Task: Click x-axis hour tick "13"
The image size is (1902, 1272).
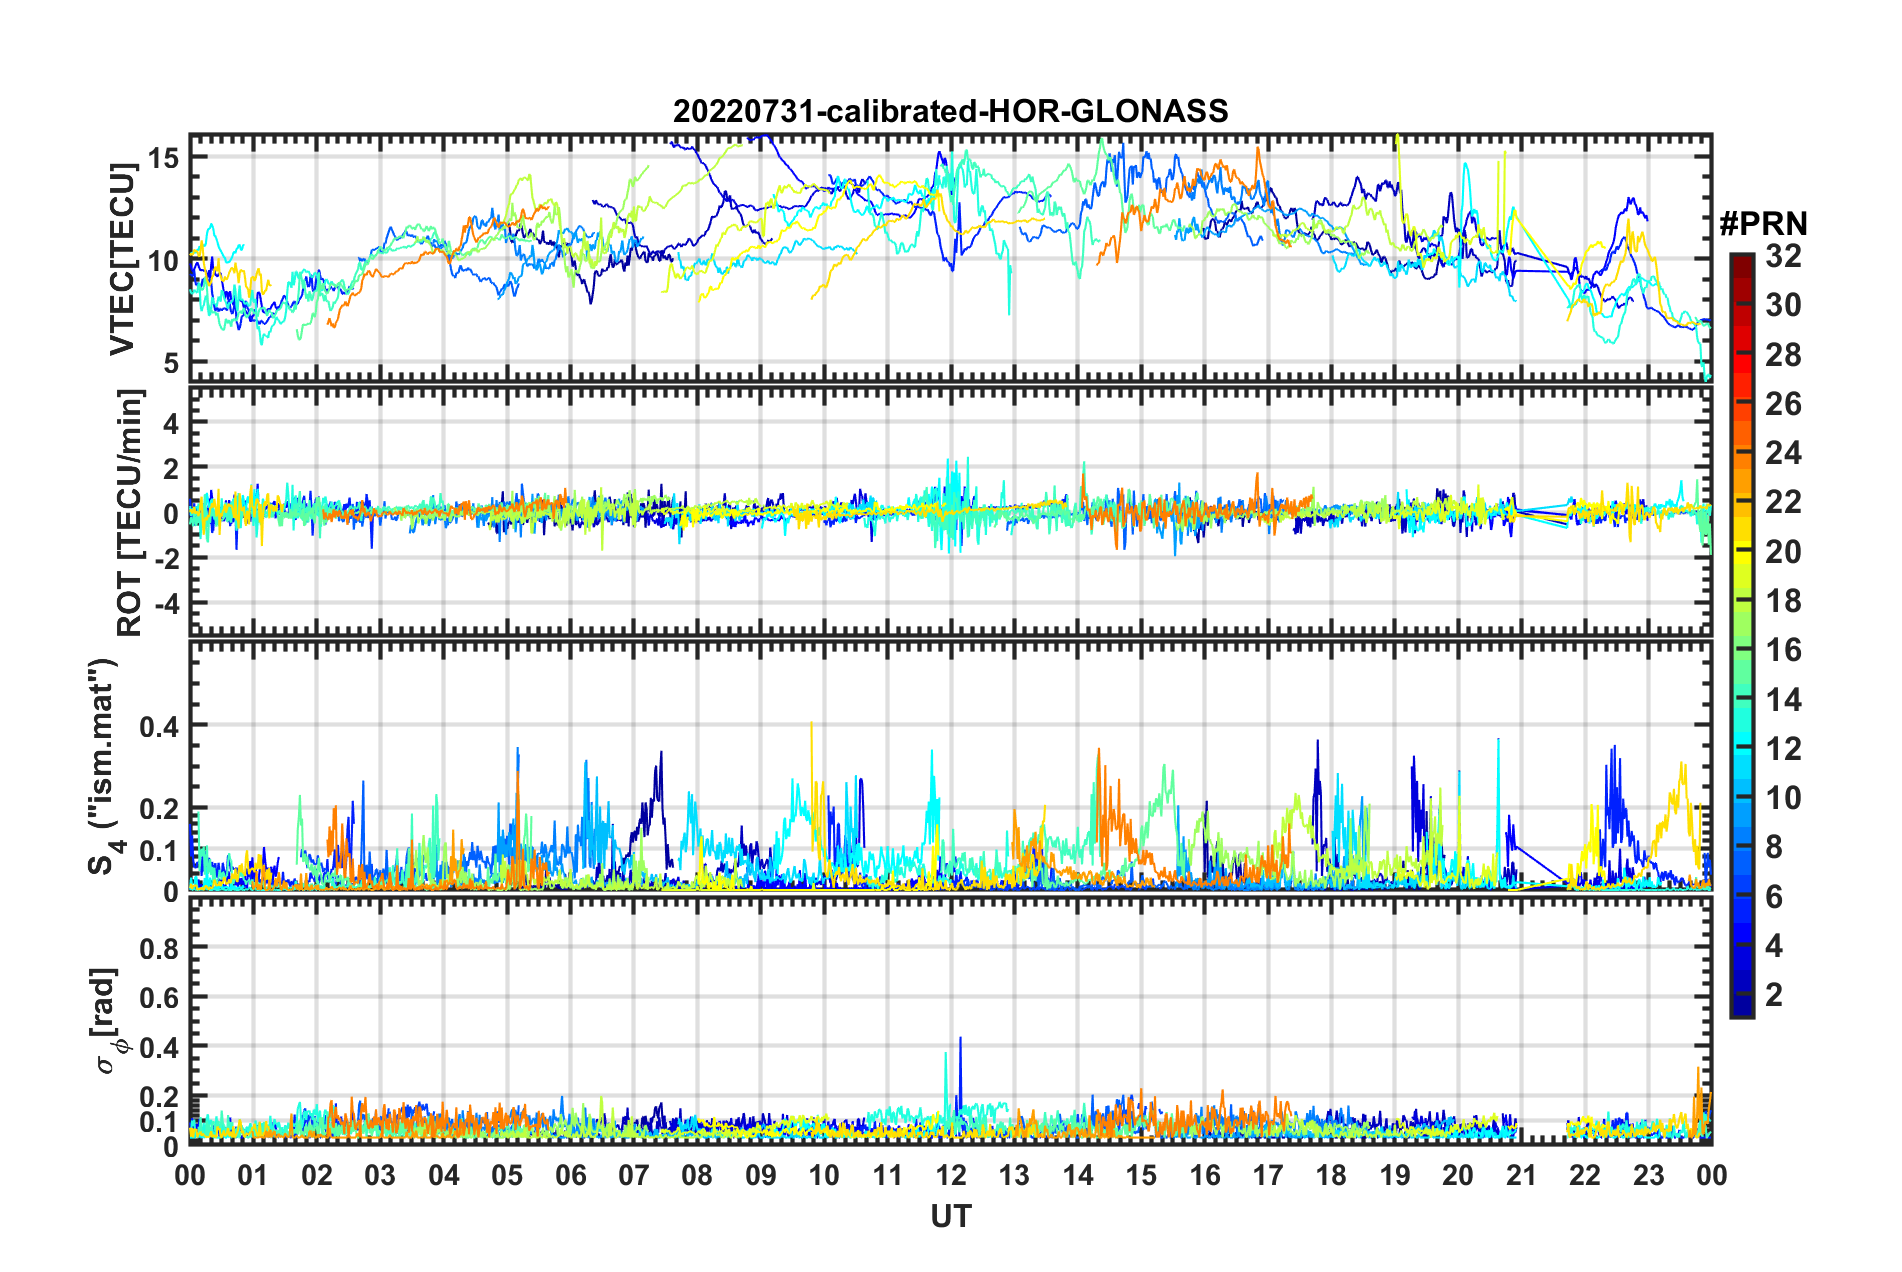Action: [1014, 1175]
